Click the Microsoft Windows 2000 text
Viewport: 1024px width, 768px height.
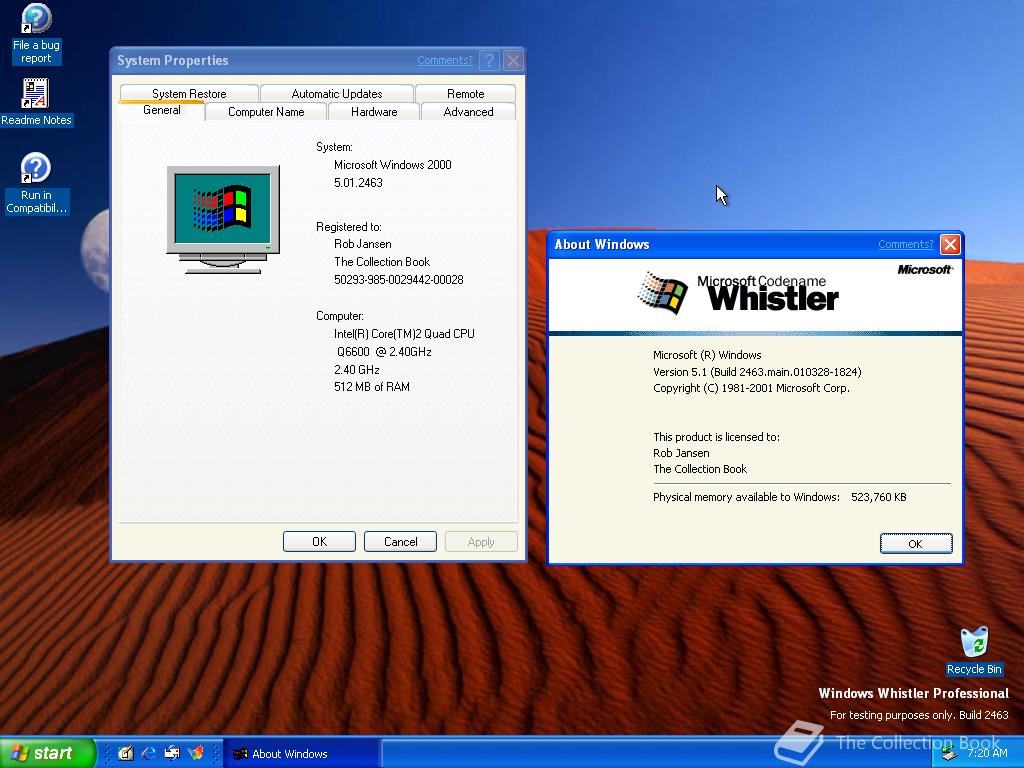coord(392,165)
